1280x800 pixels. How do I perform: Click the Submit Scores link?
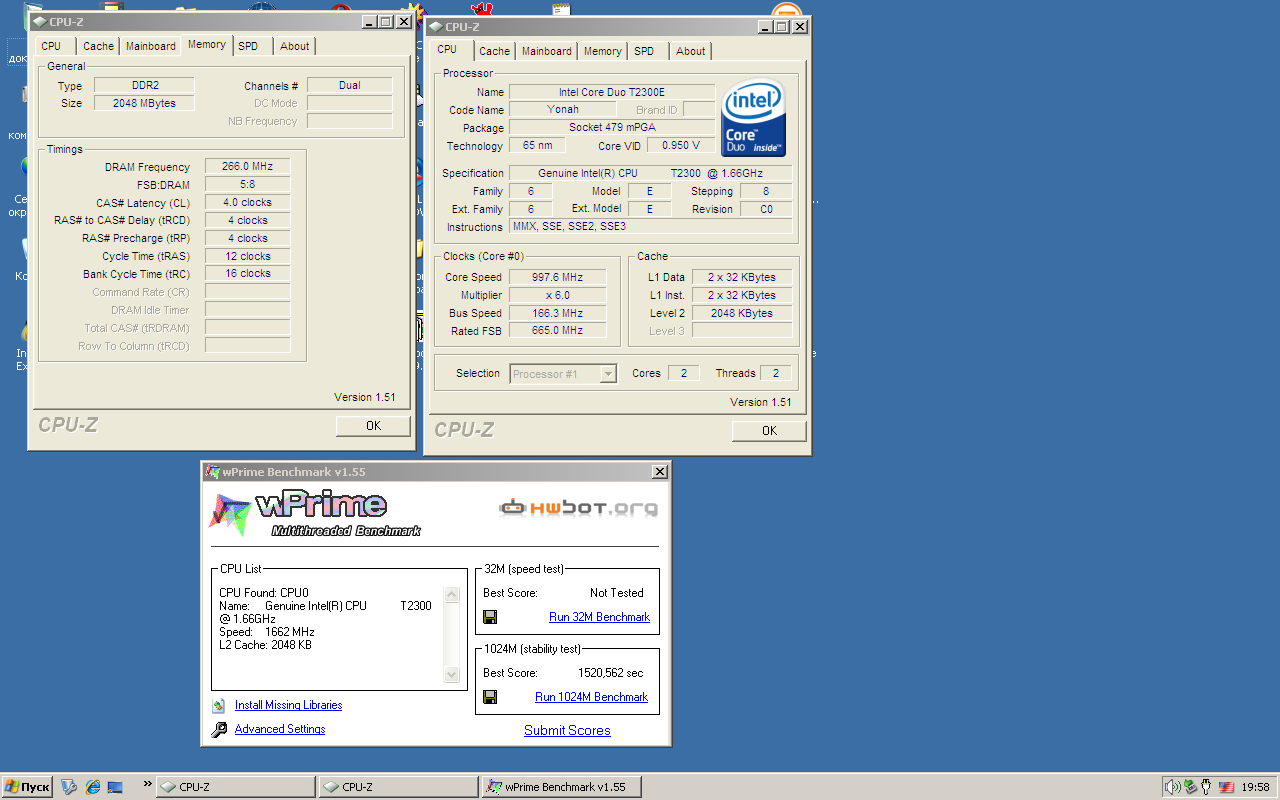pyautogui.click(x=567, y=730)
